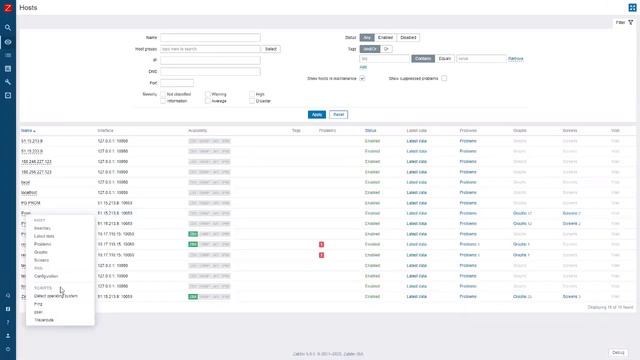The height and width of the screenshot is (360, 640).
Task: Click the Add tag link
Action: click(363, 67)
